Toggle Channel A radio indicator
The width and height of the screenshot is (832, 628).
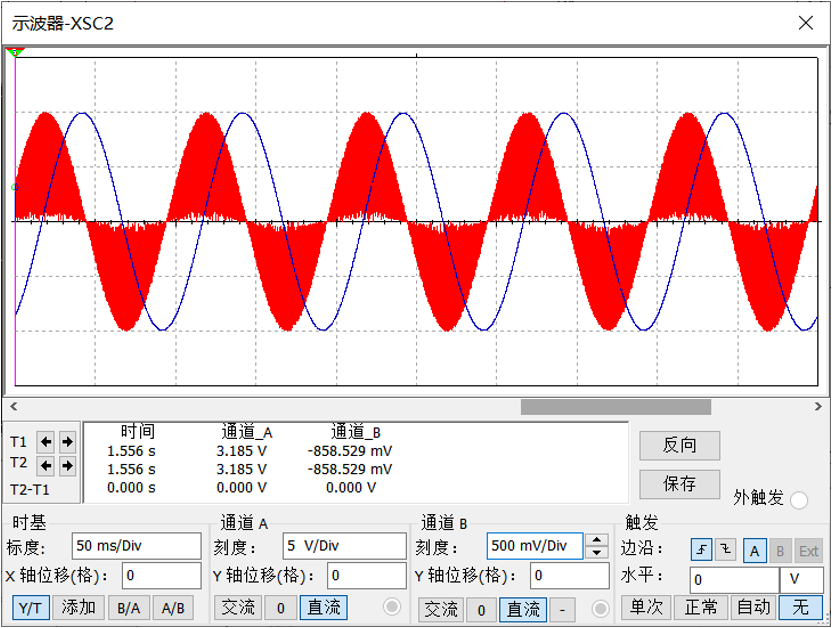coord(392,607)
